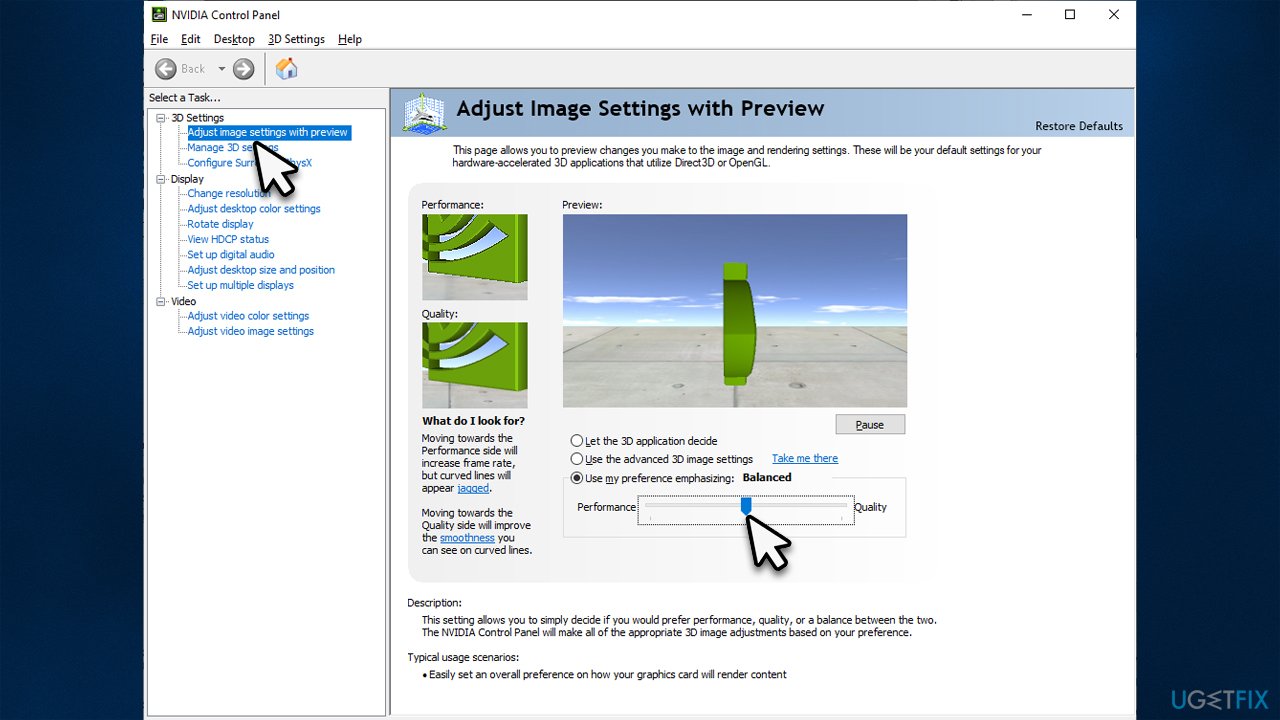This screenshot has width=1280, height=720.
Task: Open the Back history dropdown arrow
Action: (x=222, y=69)
